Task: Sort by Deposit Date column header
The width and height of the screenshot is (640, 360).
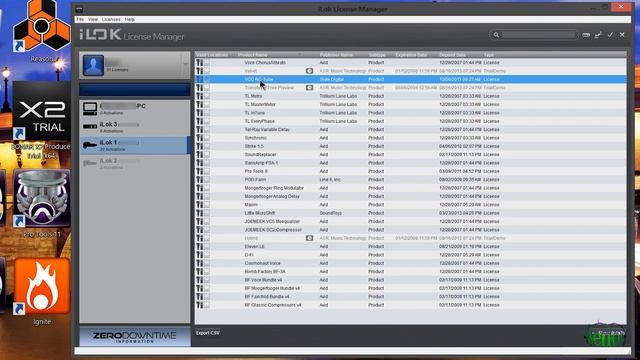Action: click(452, 55)
